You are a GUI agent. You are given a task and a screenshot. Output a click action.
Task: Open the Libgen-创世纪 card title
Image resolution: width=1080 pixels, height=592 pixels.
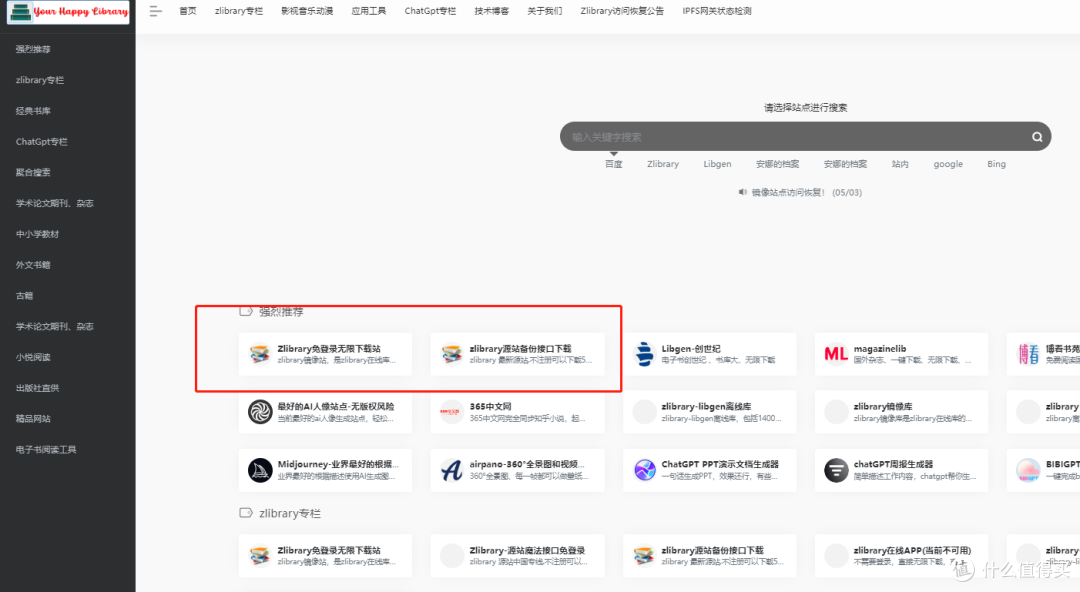[691, 349]
